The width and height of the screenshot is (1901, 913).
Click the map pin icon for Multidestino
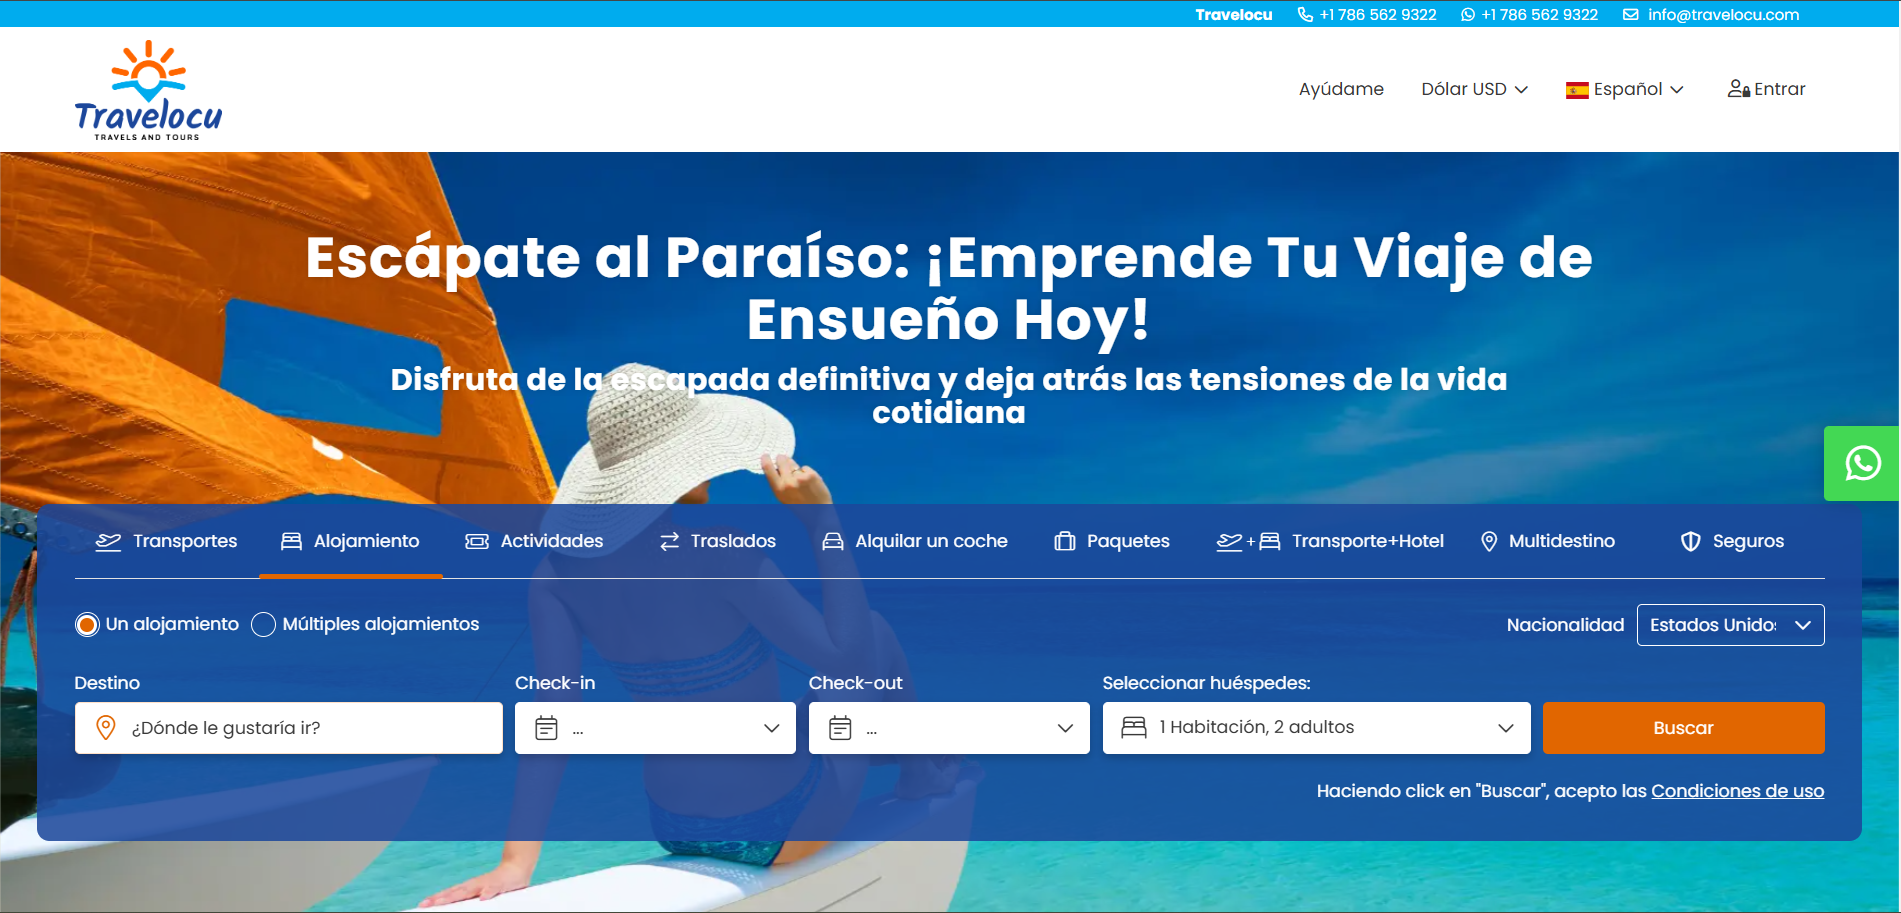[x=1489, y=541]
